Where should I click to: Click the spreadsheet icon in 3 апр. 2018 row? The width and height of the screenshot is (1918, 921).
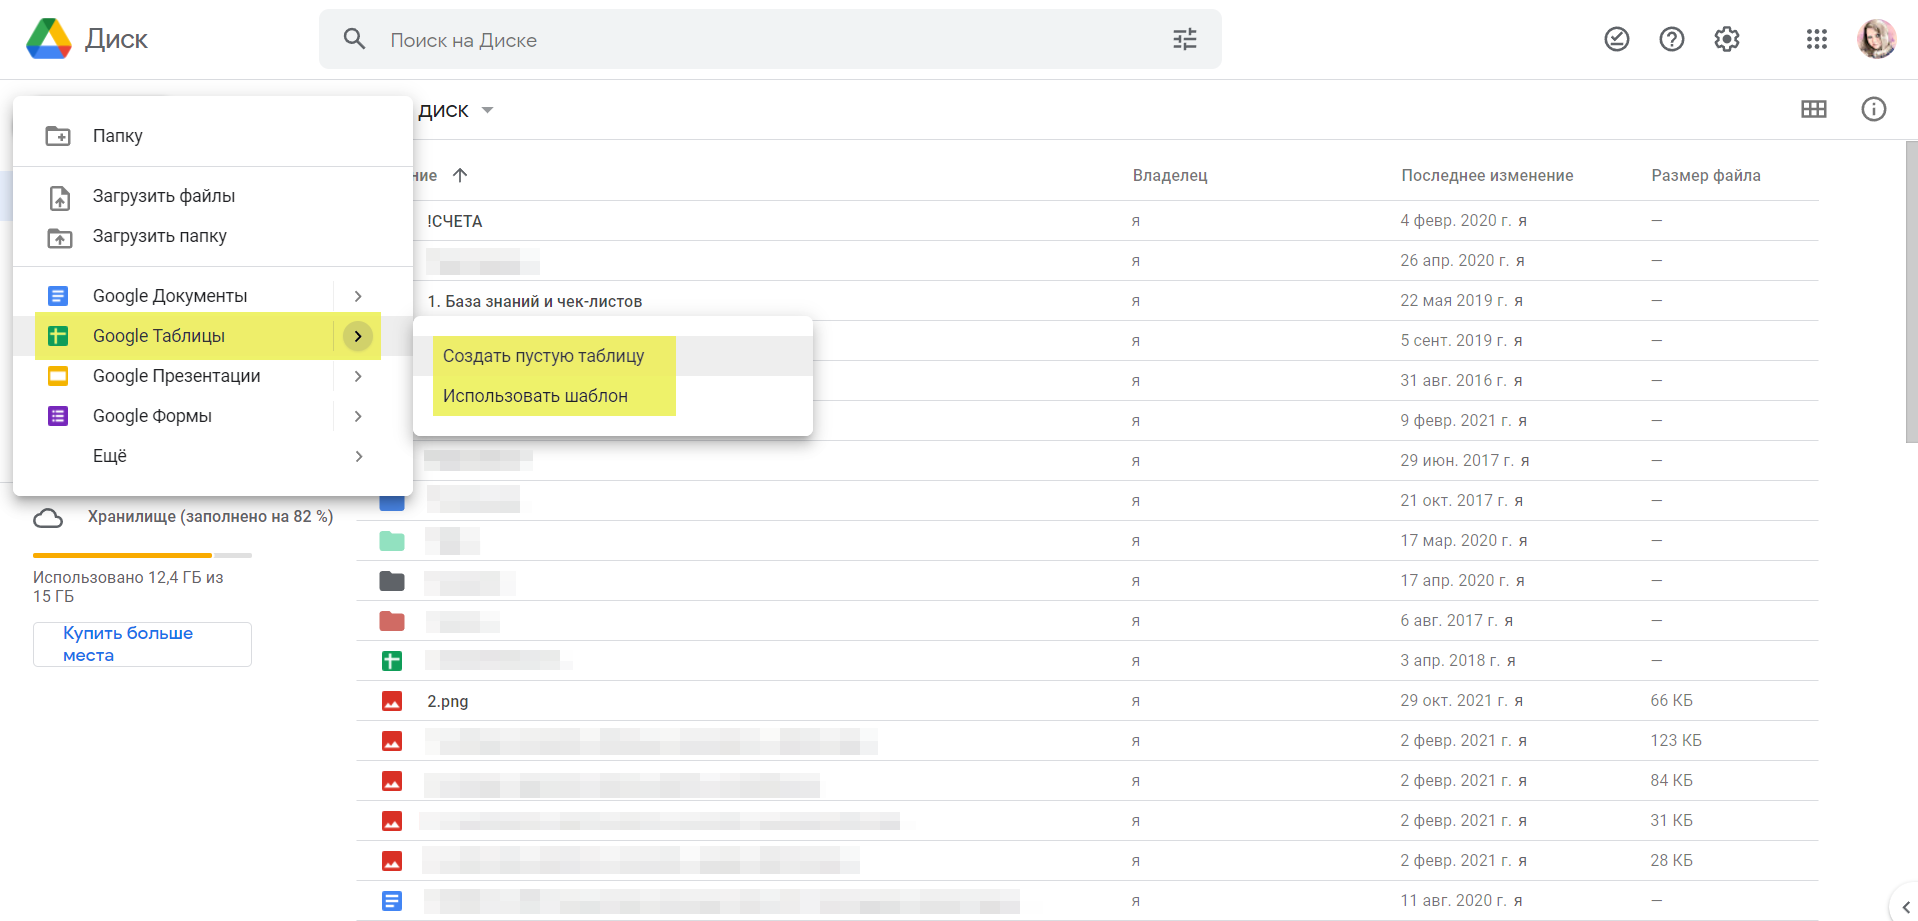(x=392, y=661)
